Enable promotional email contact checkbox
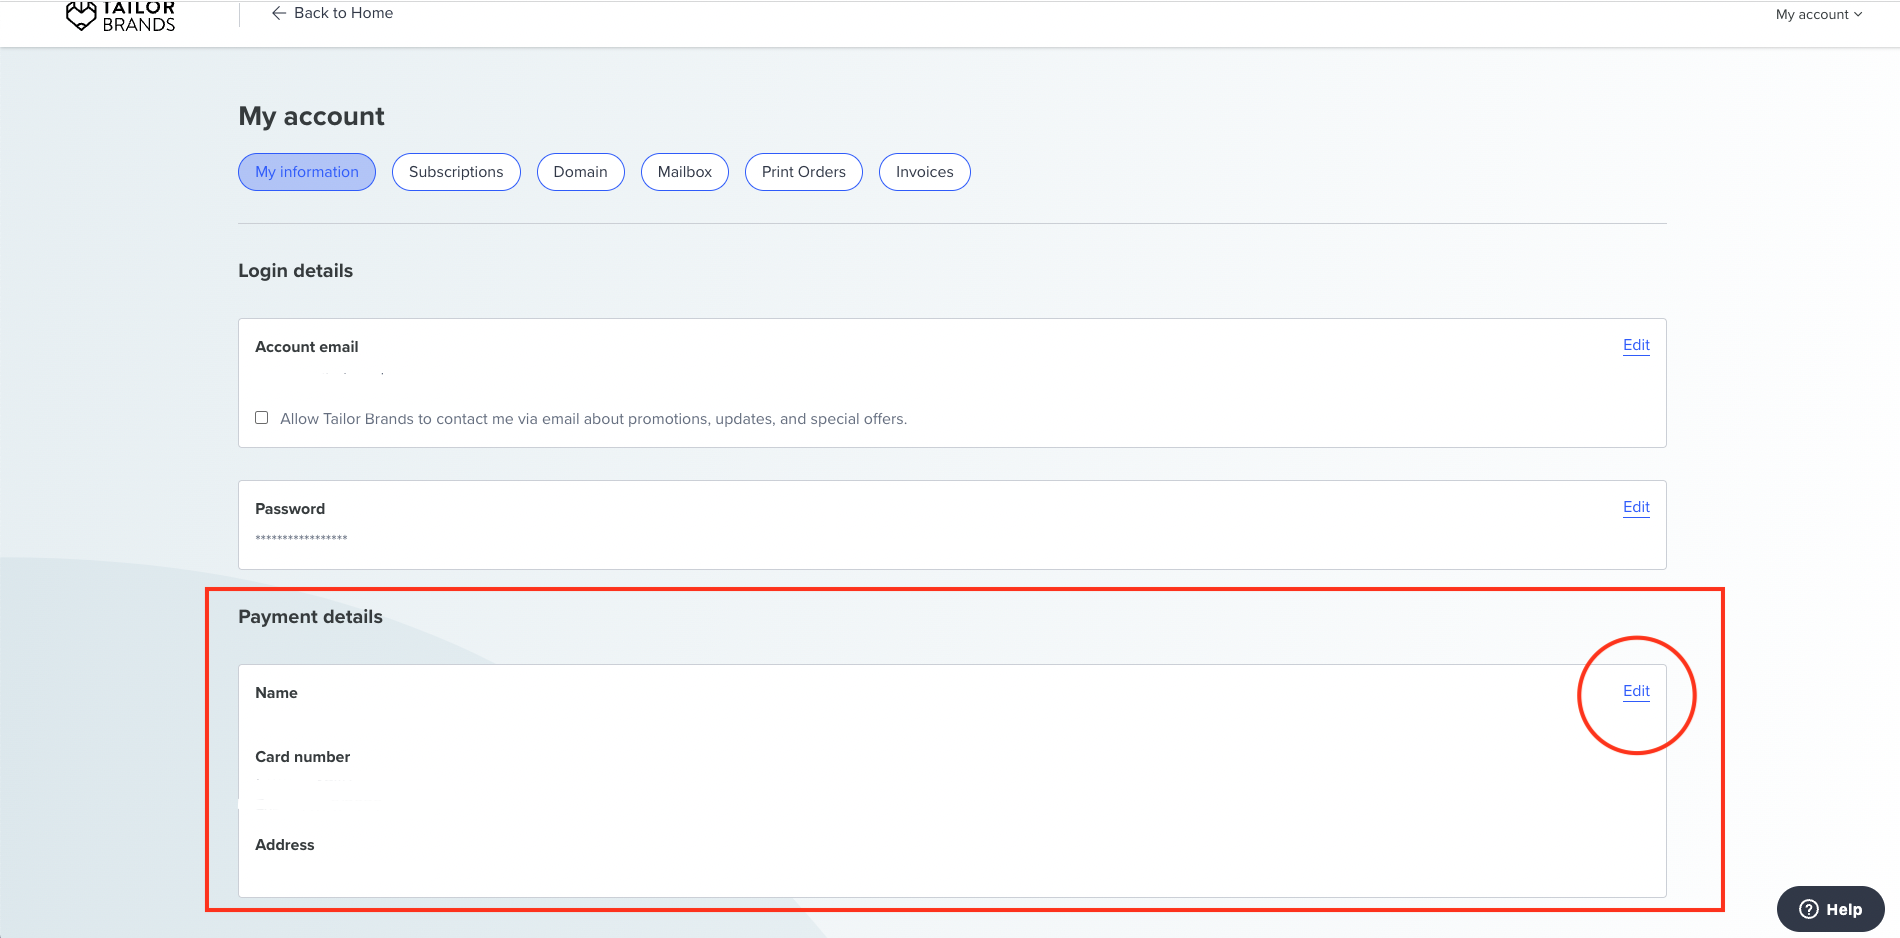 tap(262, 418)
